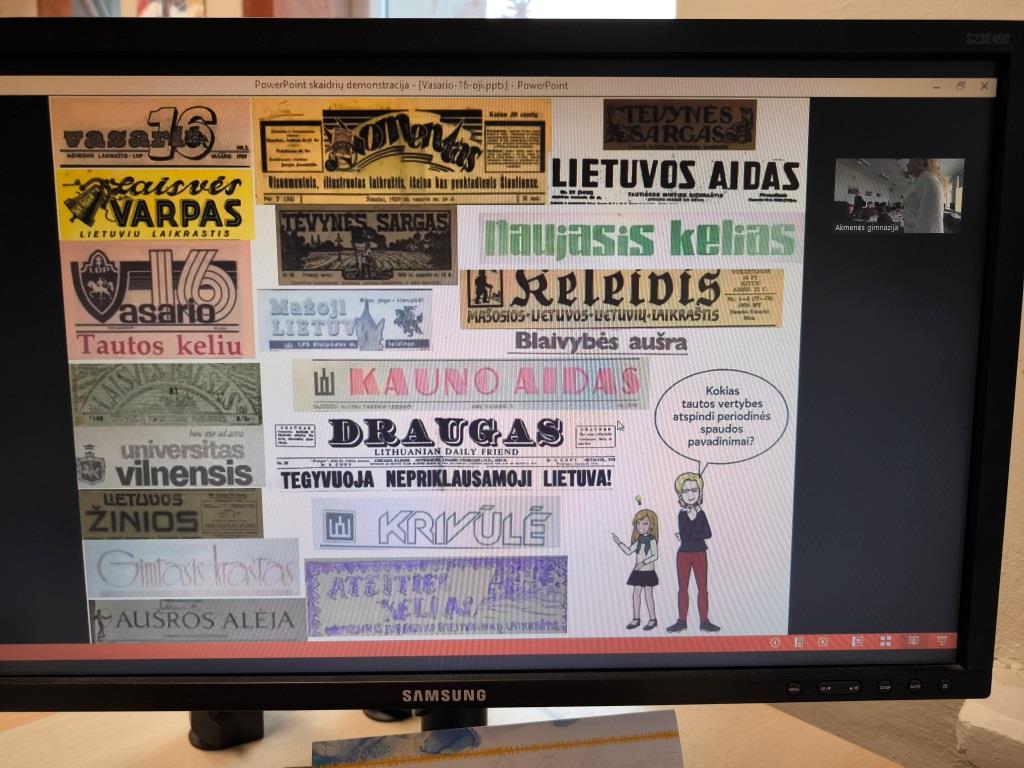This screenshot has width=1024, height=768.
Task: Click the PowerPoint window title bar text
Action: pos(411,85)
